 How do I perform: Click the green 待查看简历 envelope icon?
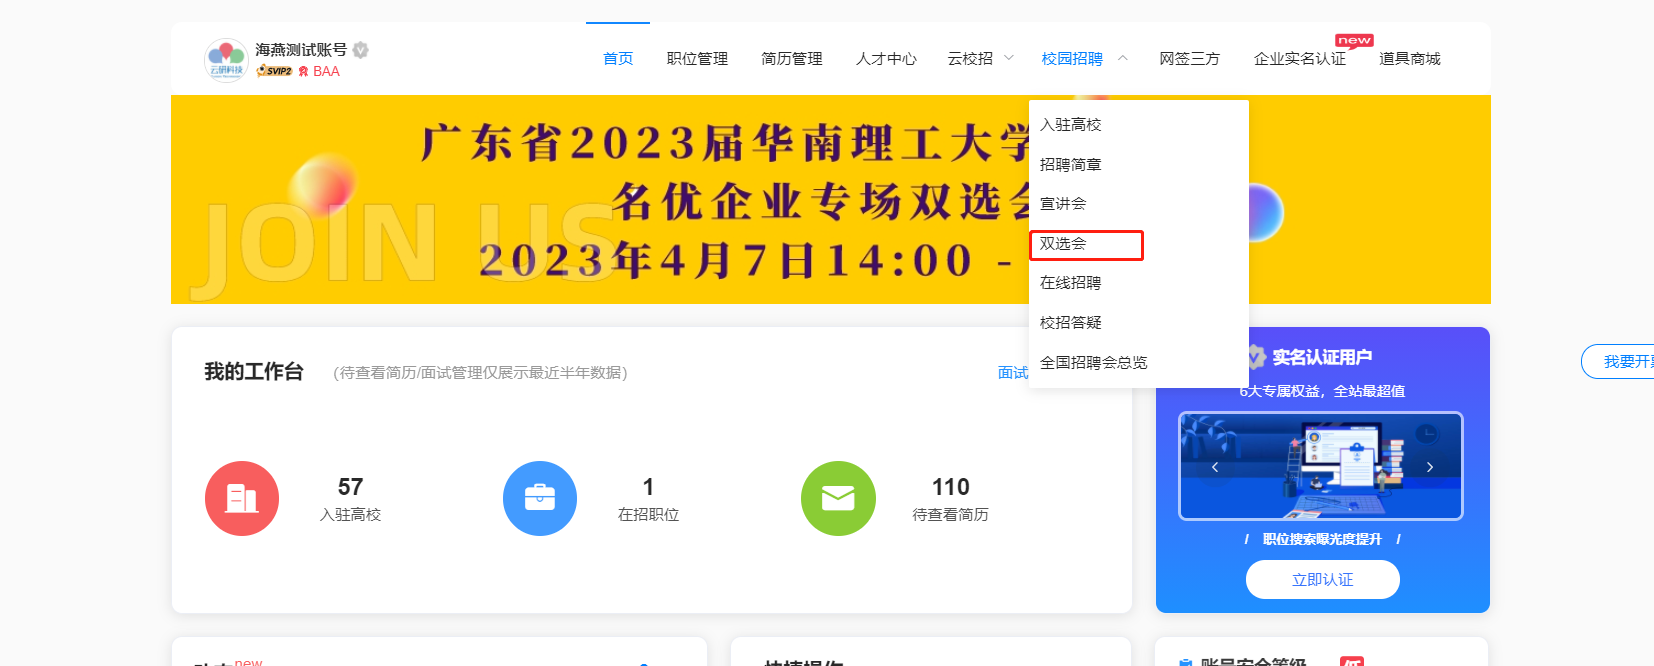(x=838, y=498)
